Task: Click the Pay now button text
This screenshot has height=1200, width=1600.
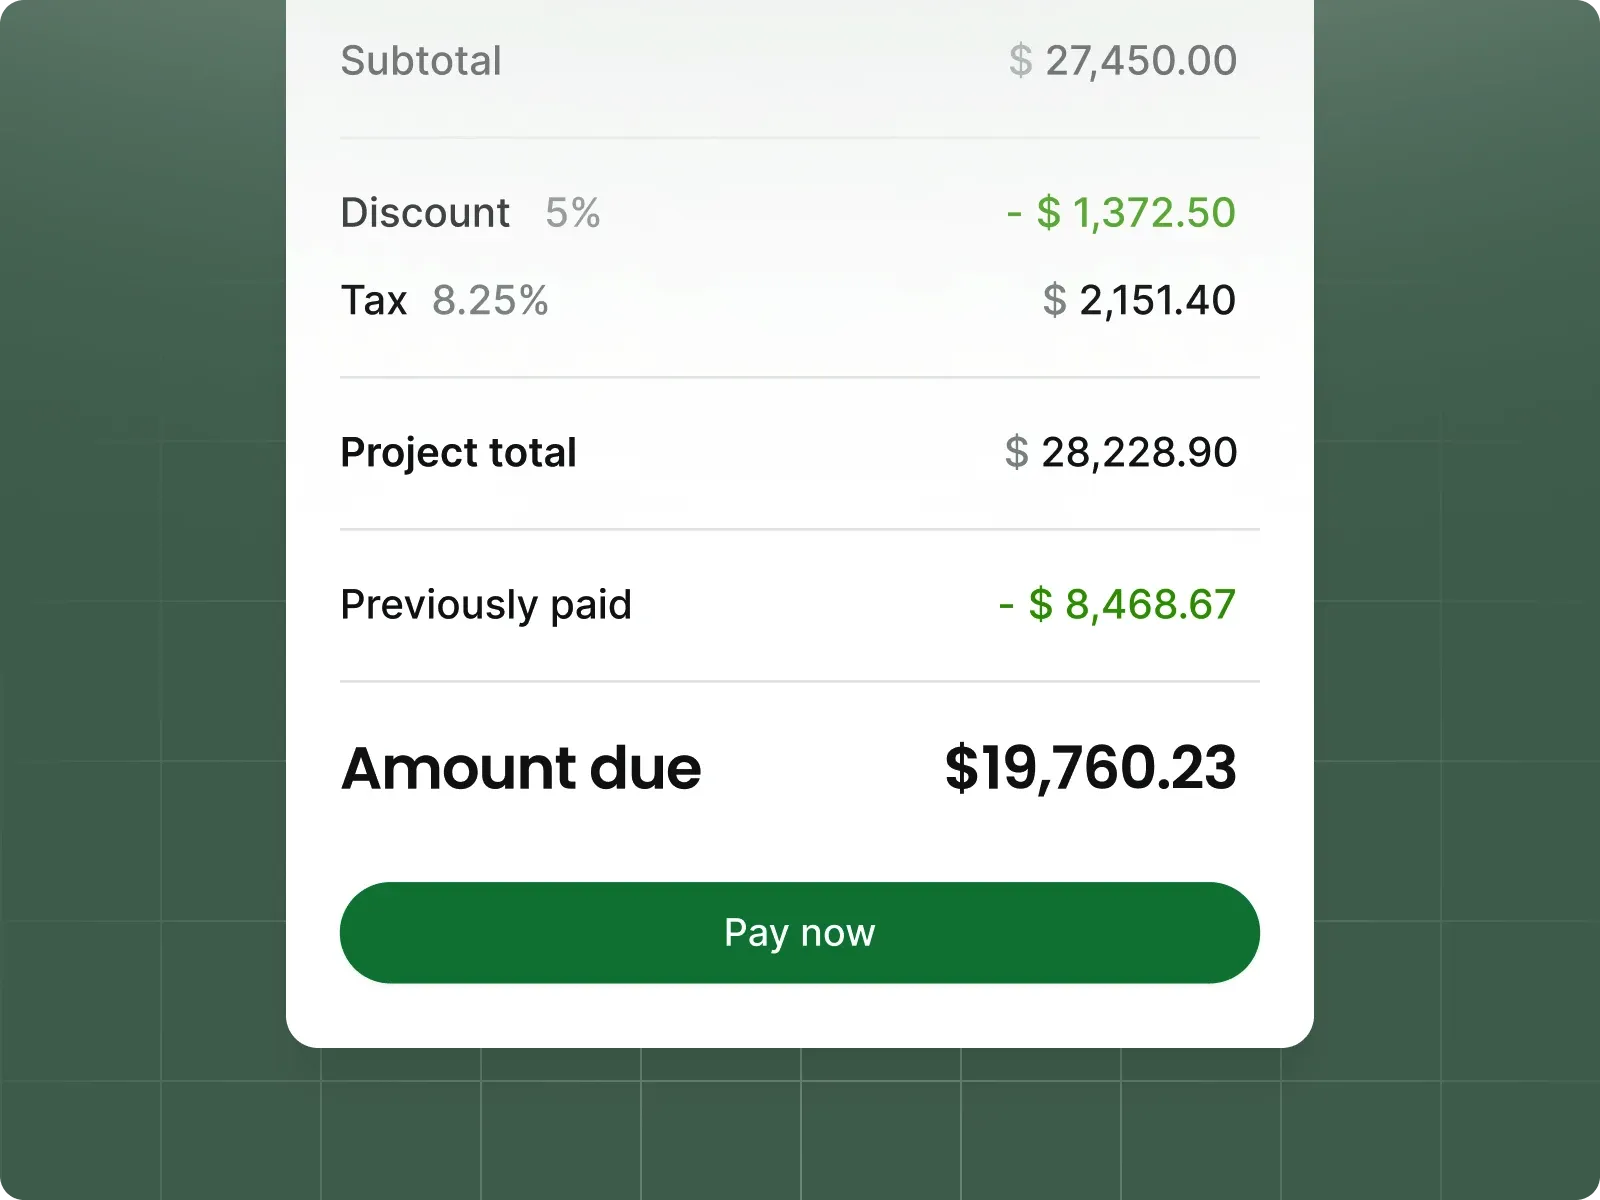Action: tap(799, 932)
